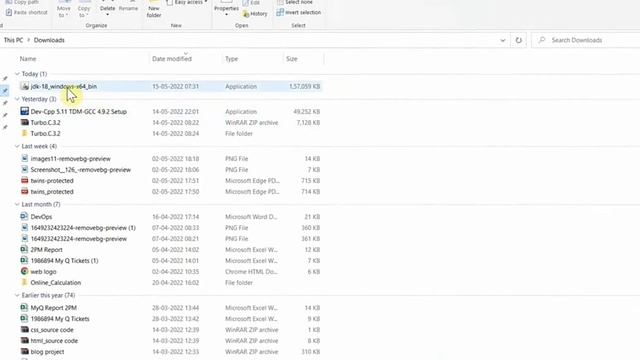Image resolution: width=640 pixels, height=360 pixels.
Task: Sort by the Date modified column header
Action: point(172,59)
